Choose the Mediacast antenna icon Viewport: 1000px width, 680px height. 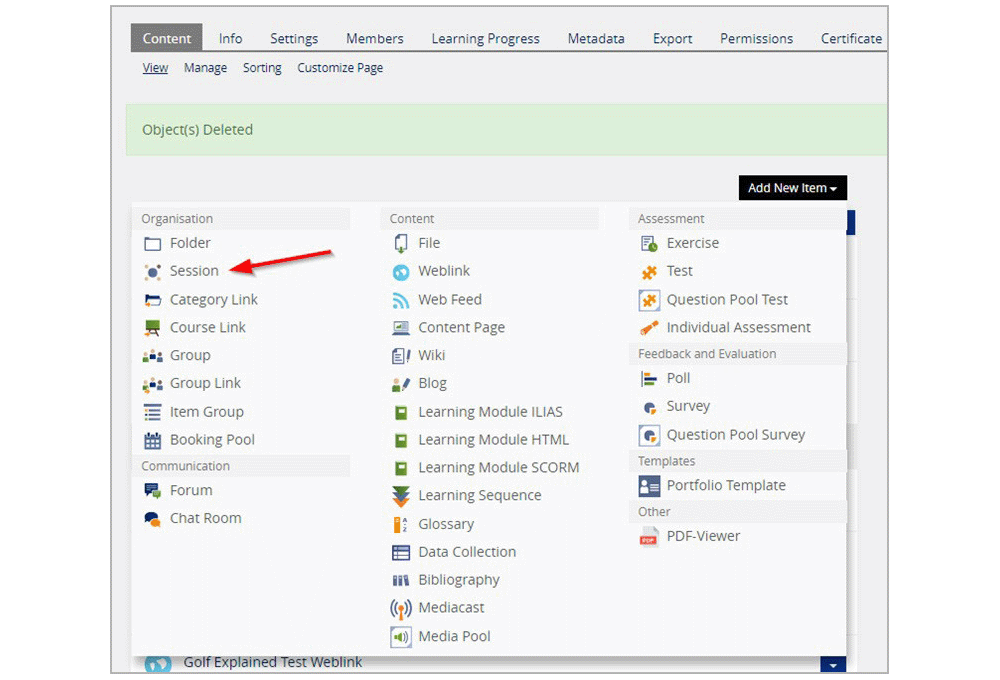(x=401, y=609)
